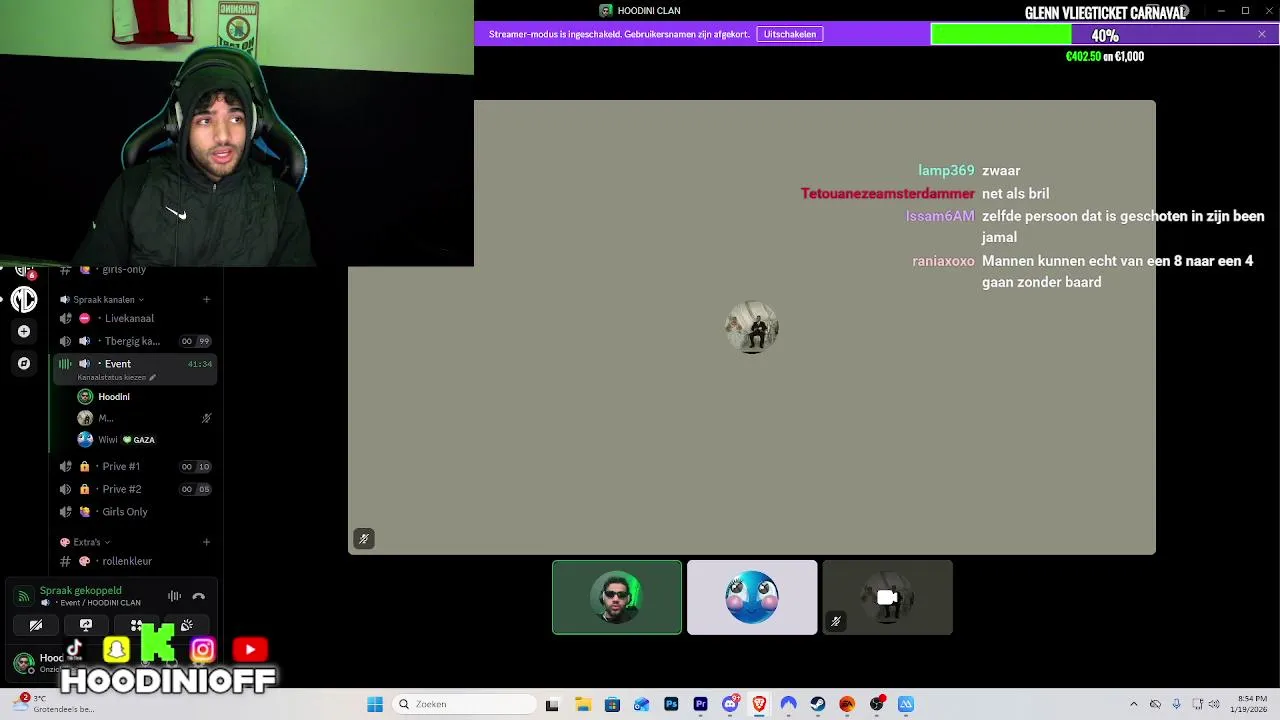
Task: Collapse the Extra's category
Action: coord(87,542)
